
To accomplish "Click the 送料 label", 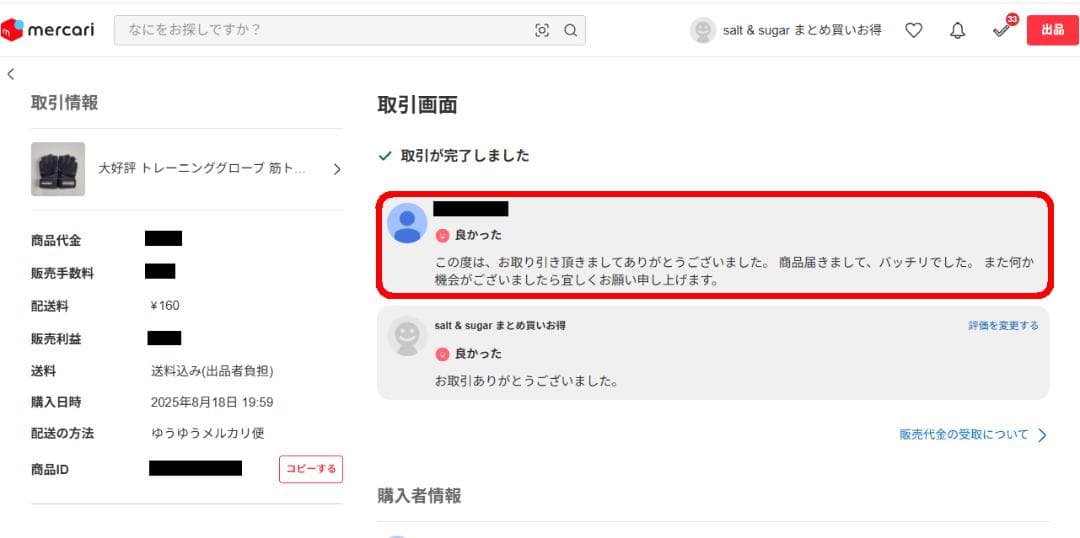I will point(43,371).
